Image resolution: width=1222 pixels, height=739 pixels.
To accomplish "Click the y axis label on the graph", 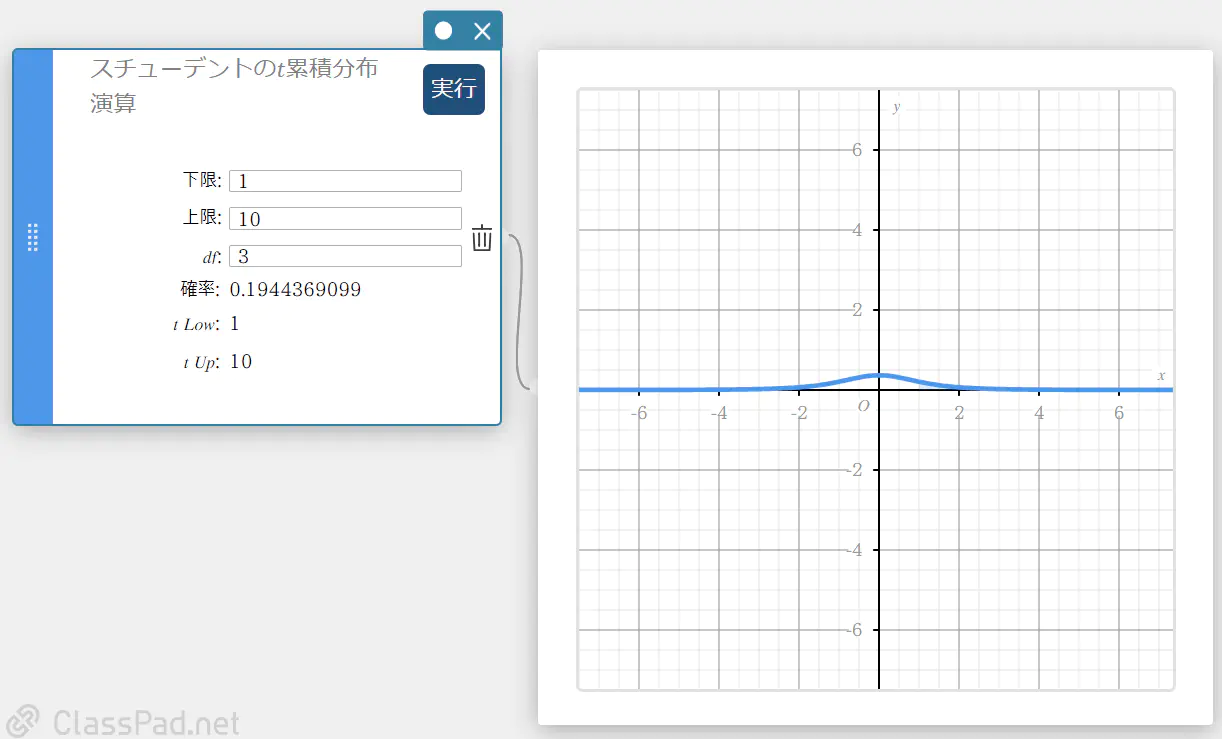I will point(896,107).
